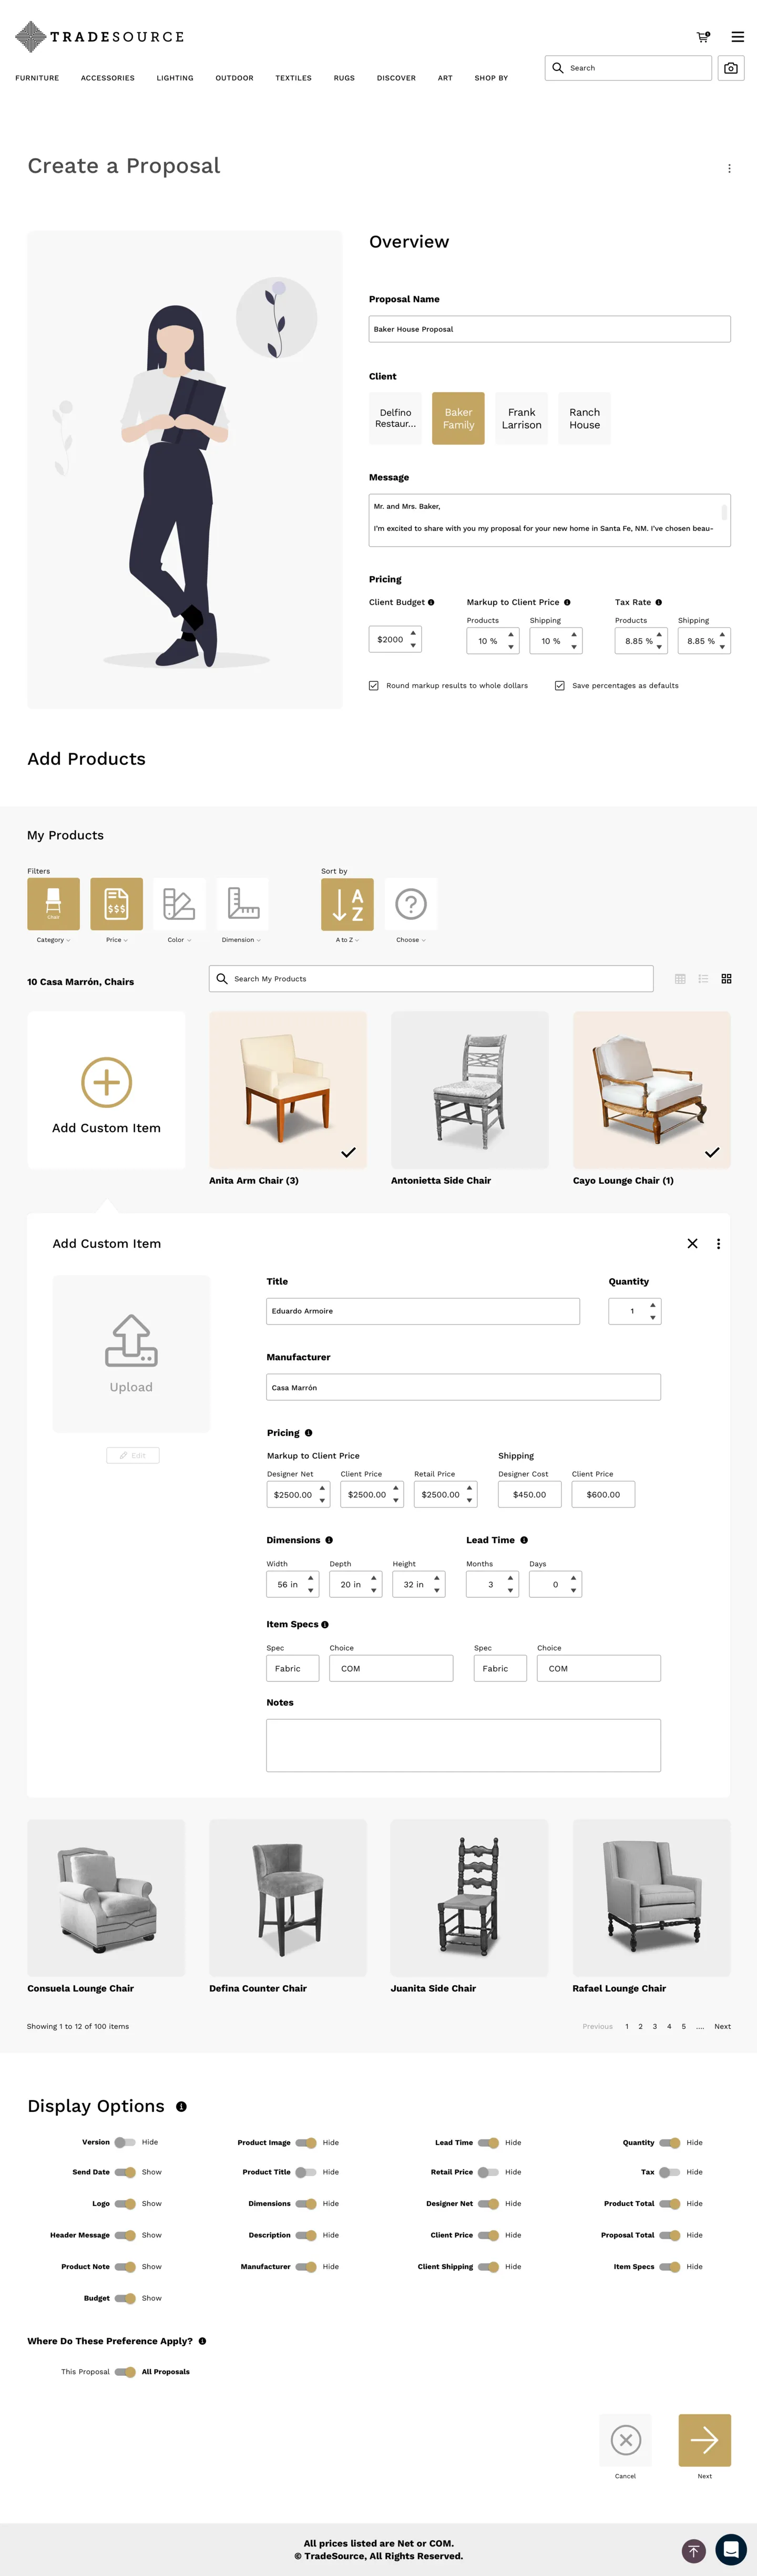Select the Baker Family client
The width and height of the screenshot is (757, 2576).
pyautogui.click(x=458, y=418)
